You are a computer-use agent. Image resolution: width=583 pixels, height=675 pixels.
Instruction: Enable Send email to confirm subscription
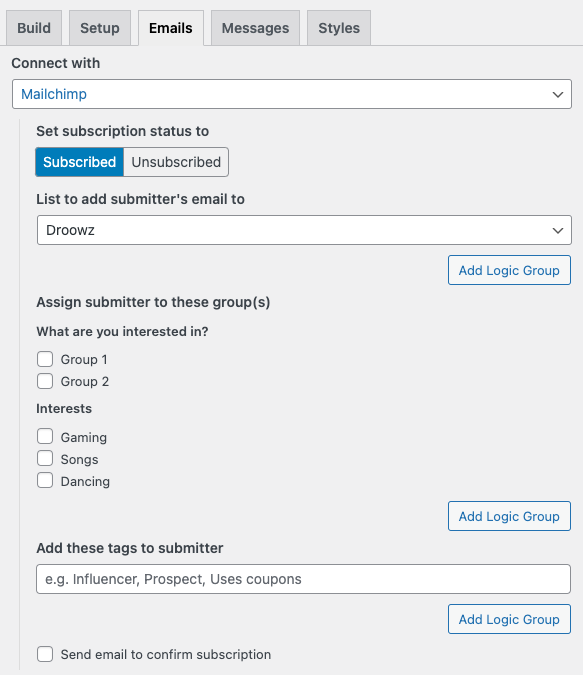pos(45,654)
